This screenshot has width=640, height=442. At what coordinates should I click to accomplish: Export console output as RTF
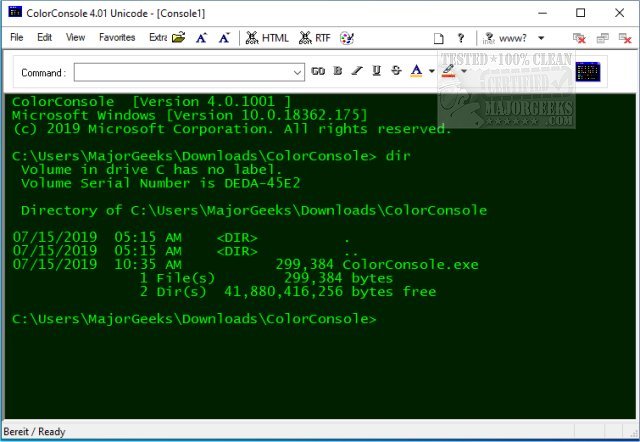[x=315, y=38]
